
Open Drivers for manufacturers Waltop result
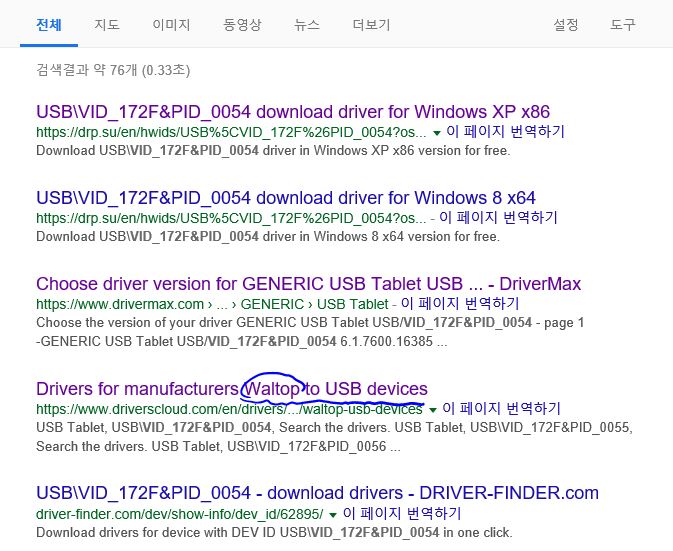click(x=232, y=389)
